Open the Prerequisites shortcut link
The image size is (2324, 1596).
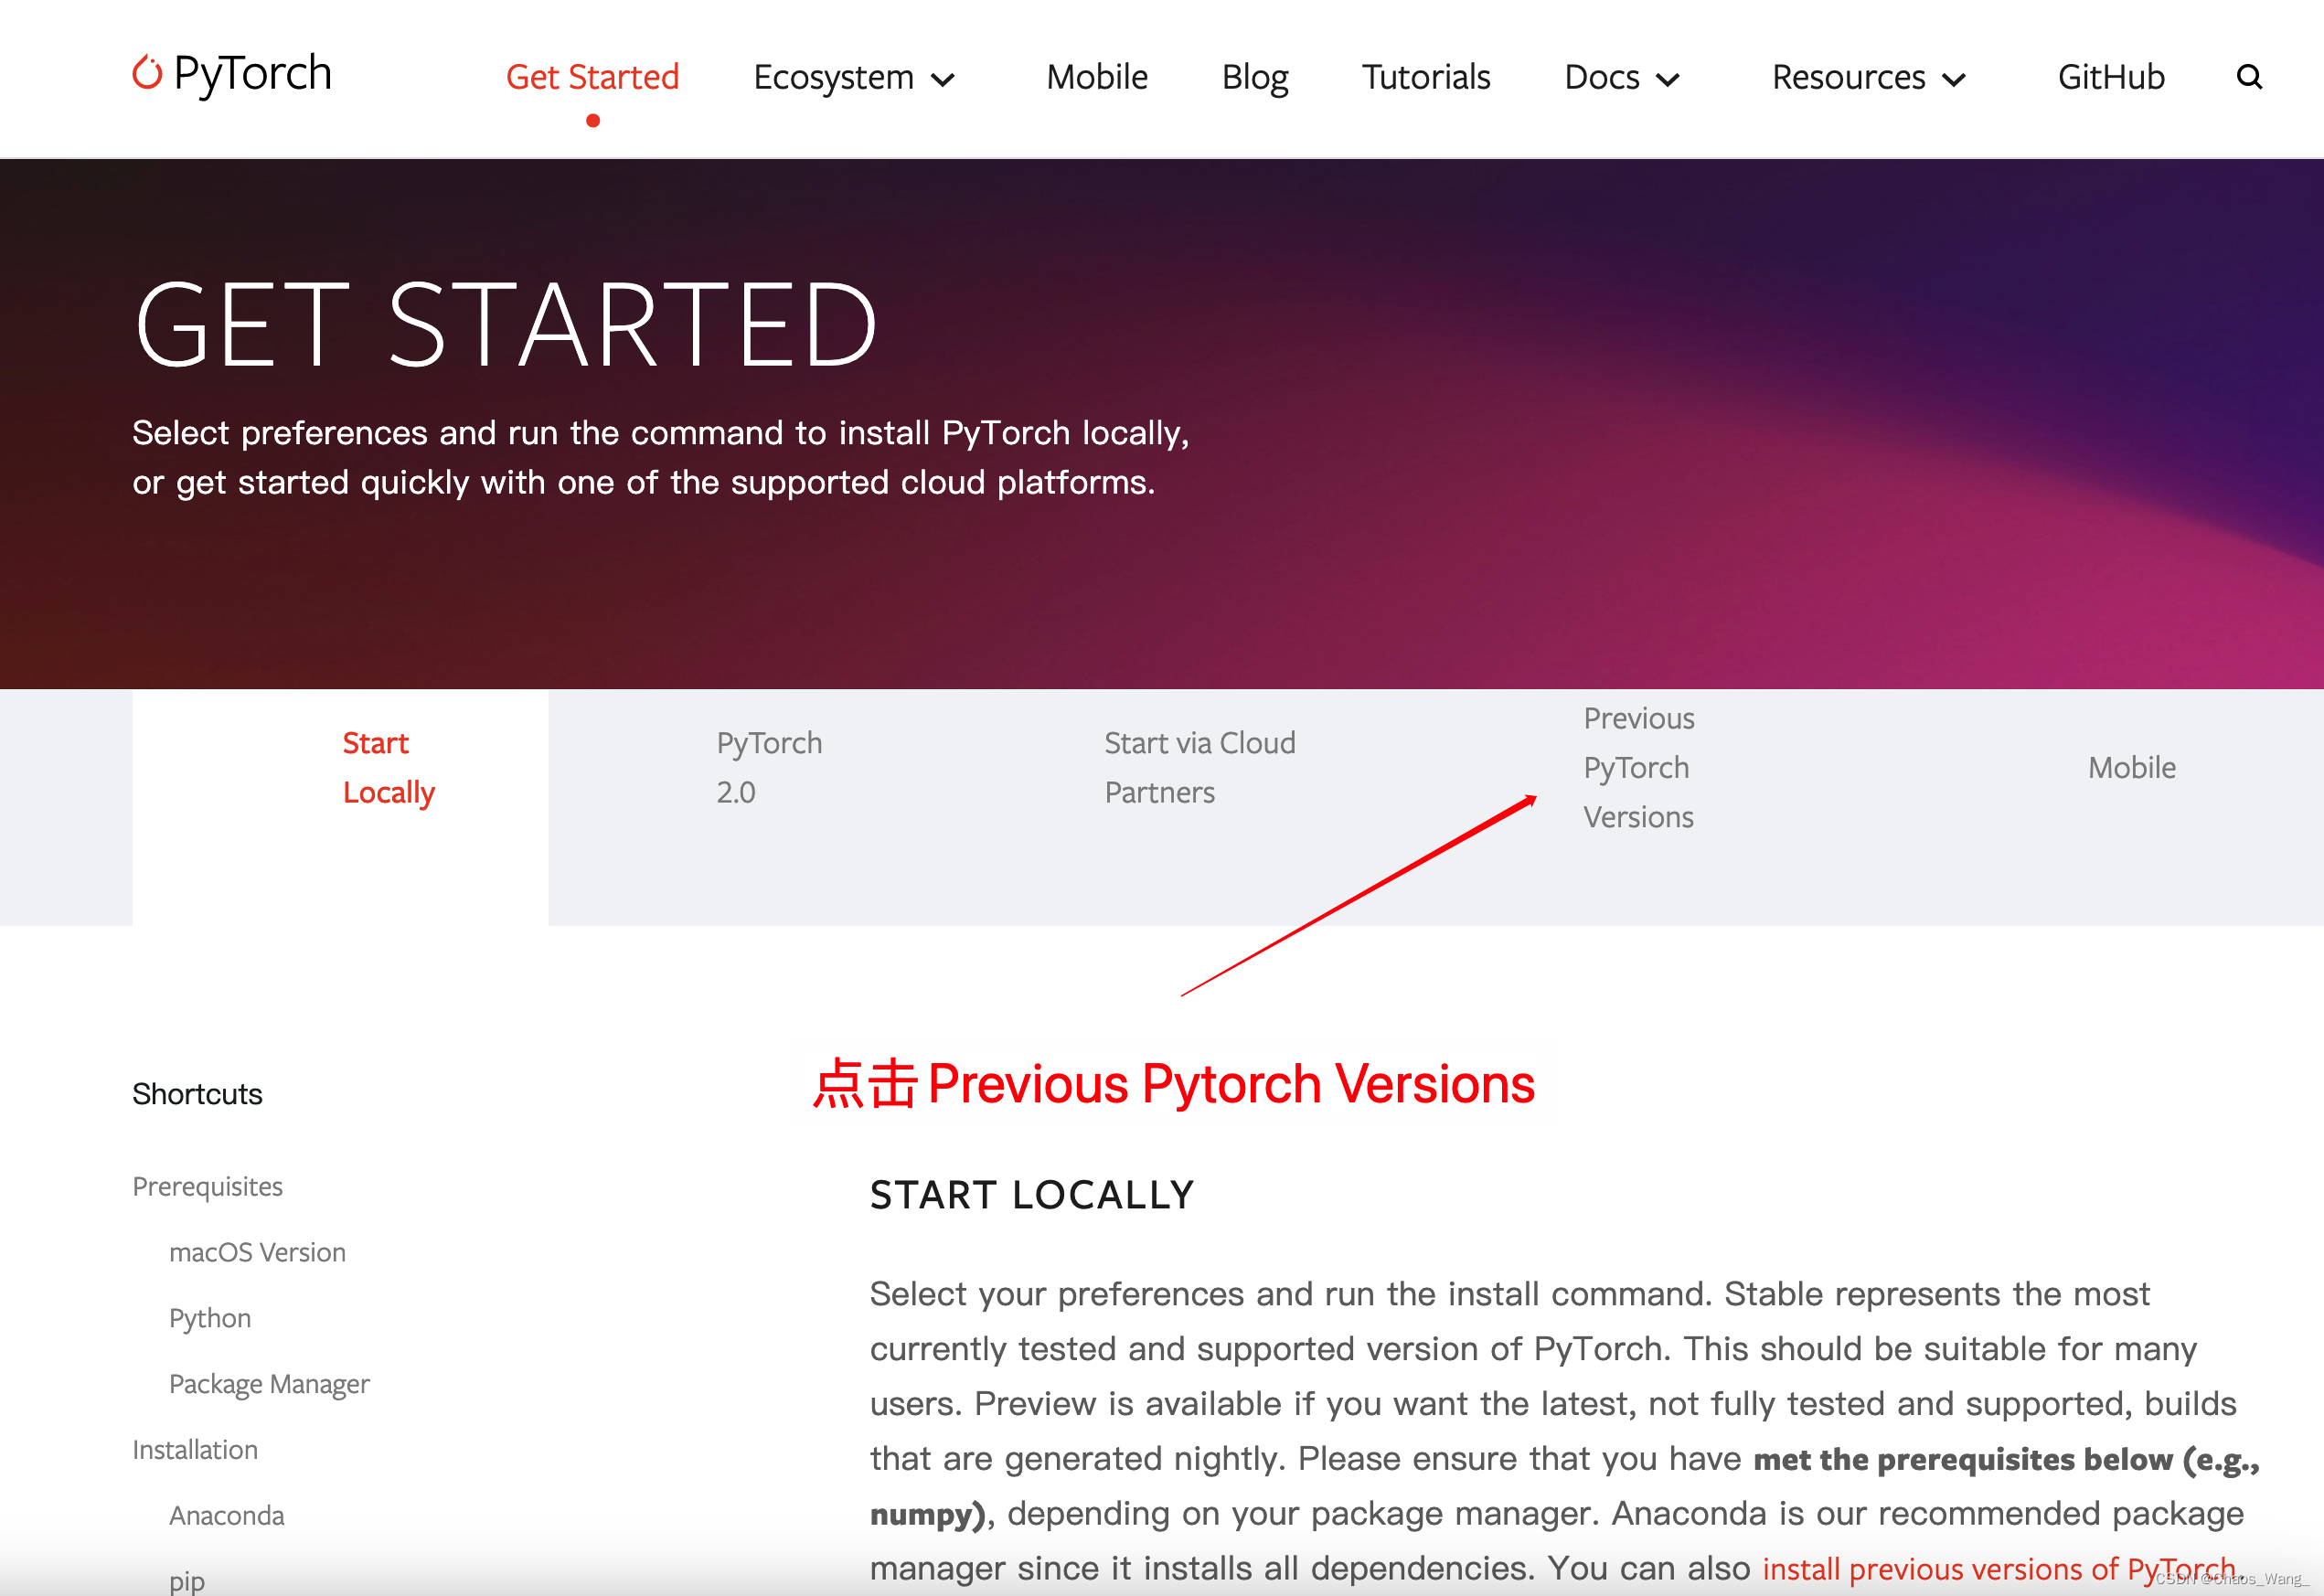coord(207,1186)
